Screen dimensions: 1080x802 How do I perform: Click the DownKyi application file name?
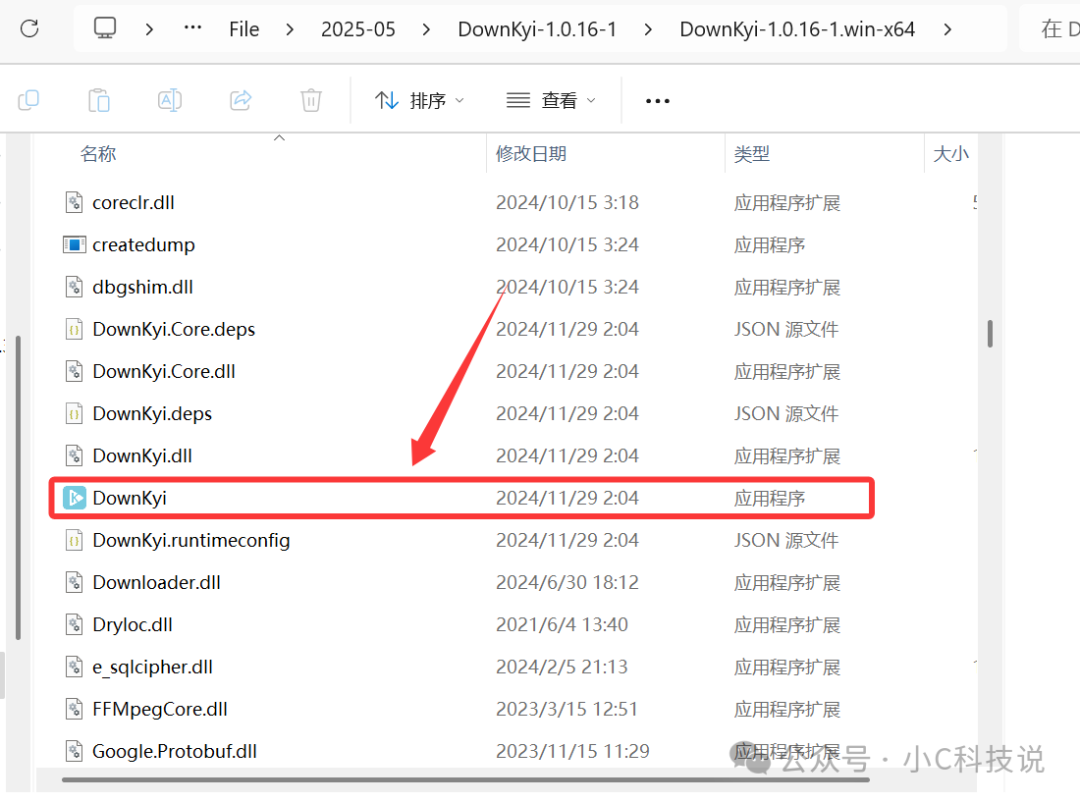(129, 497)
